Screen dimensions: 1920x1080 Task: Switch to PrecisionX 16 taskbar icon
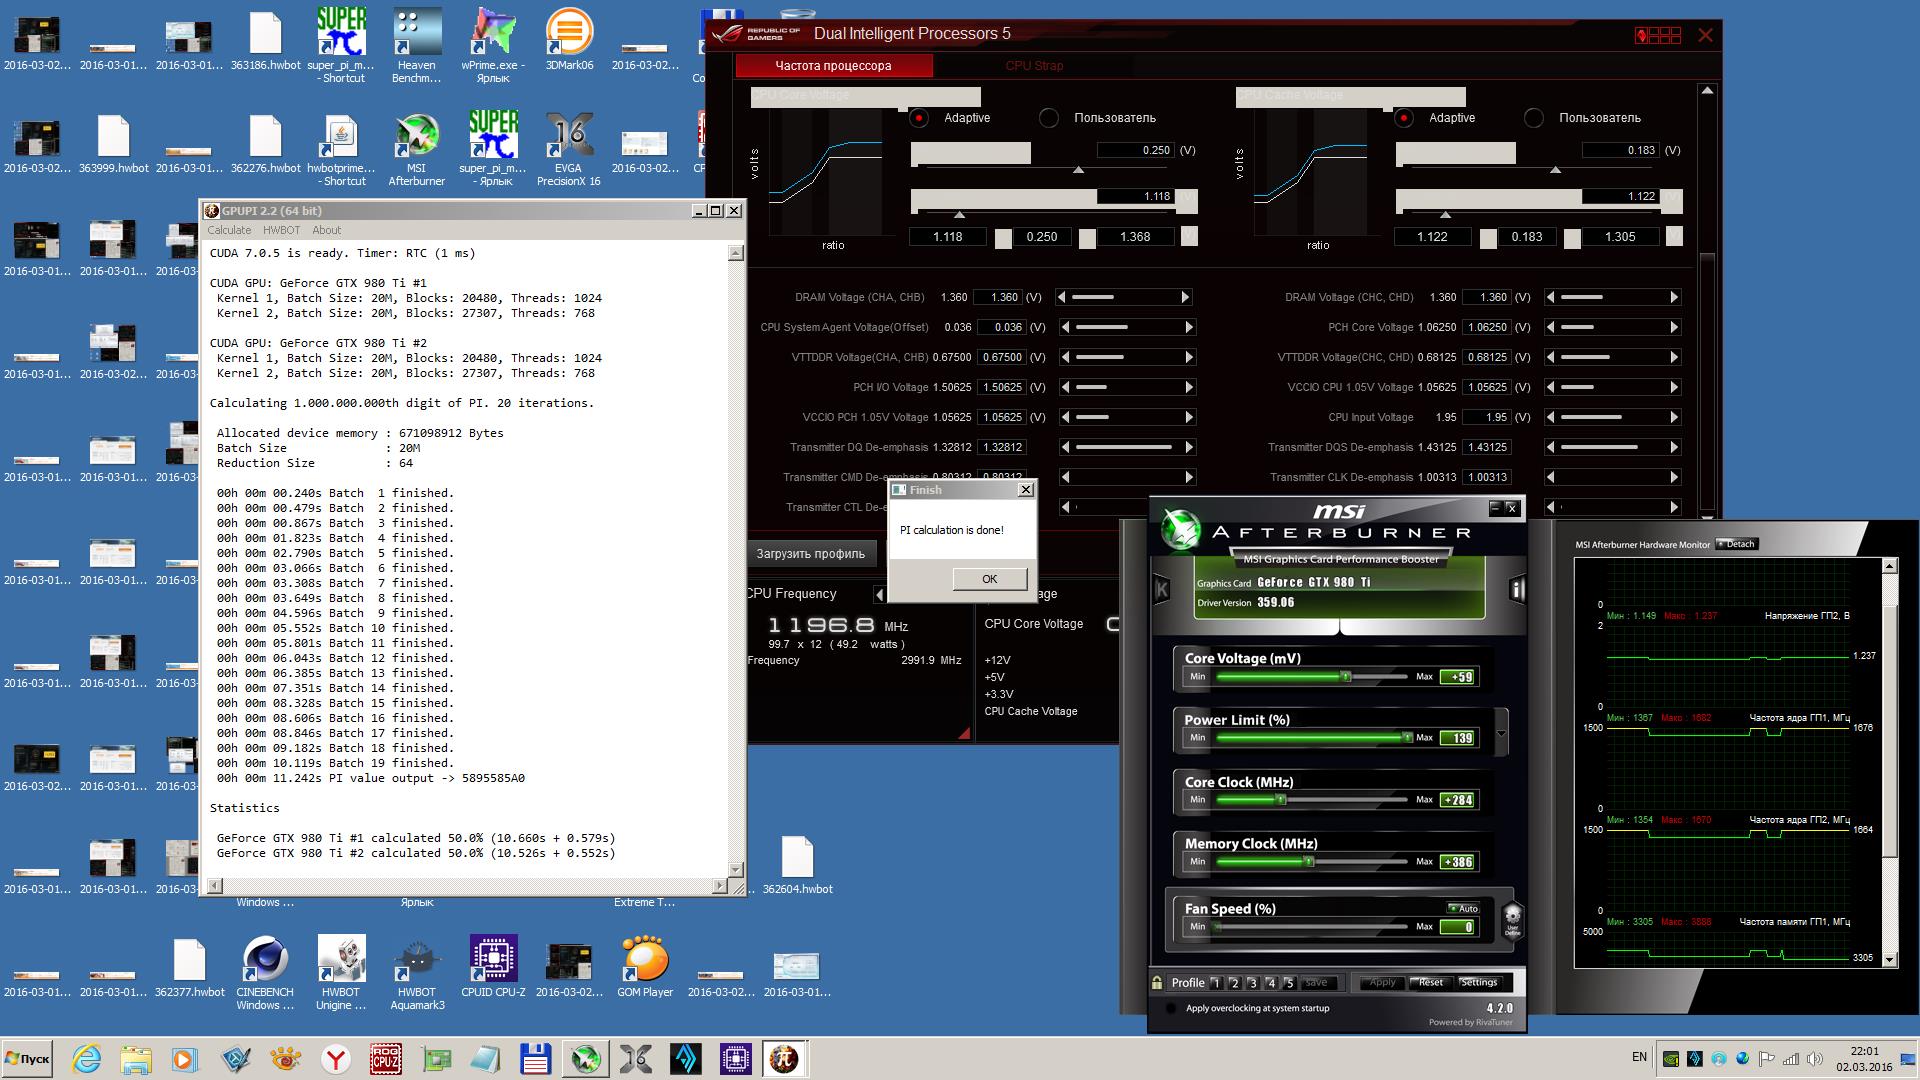point(636,1058)
